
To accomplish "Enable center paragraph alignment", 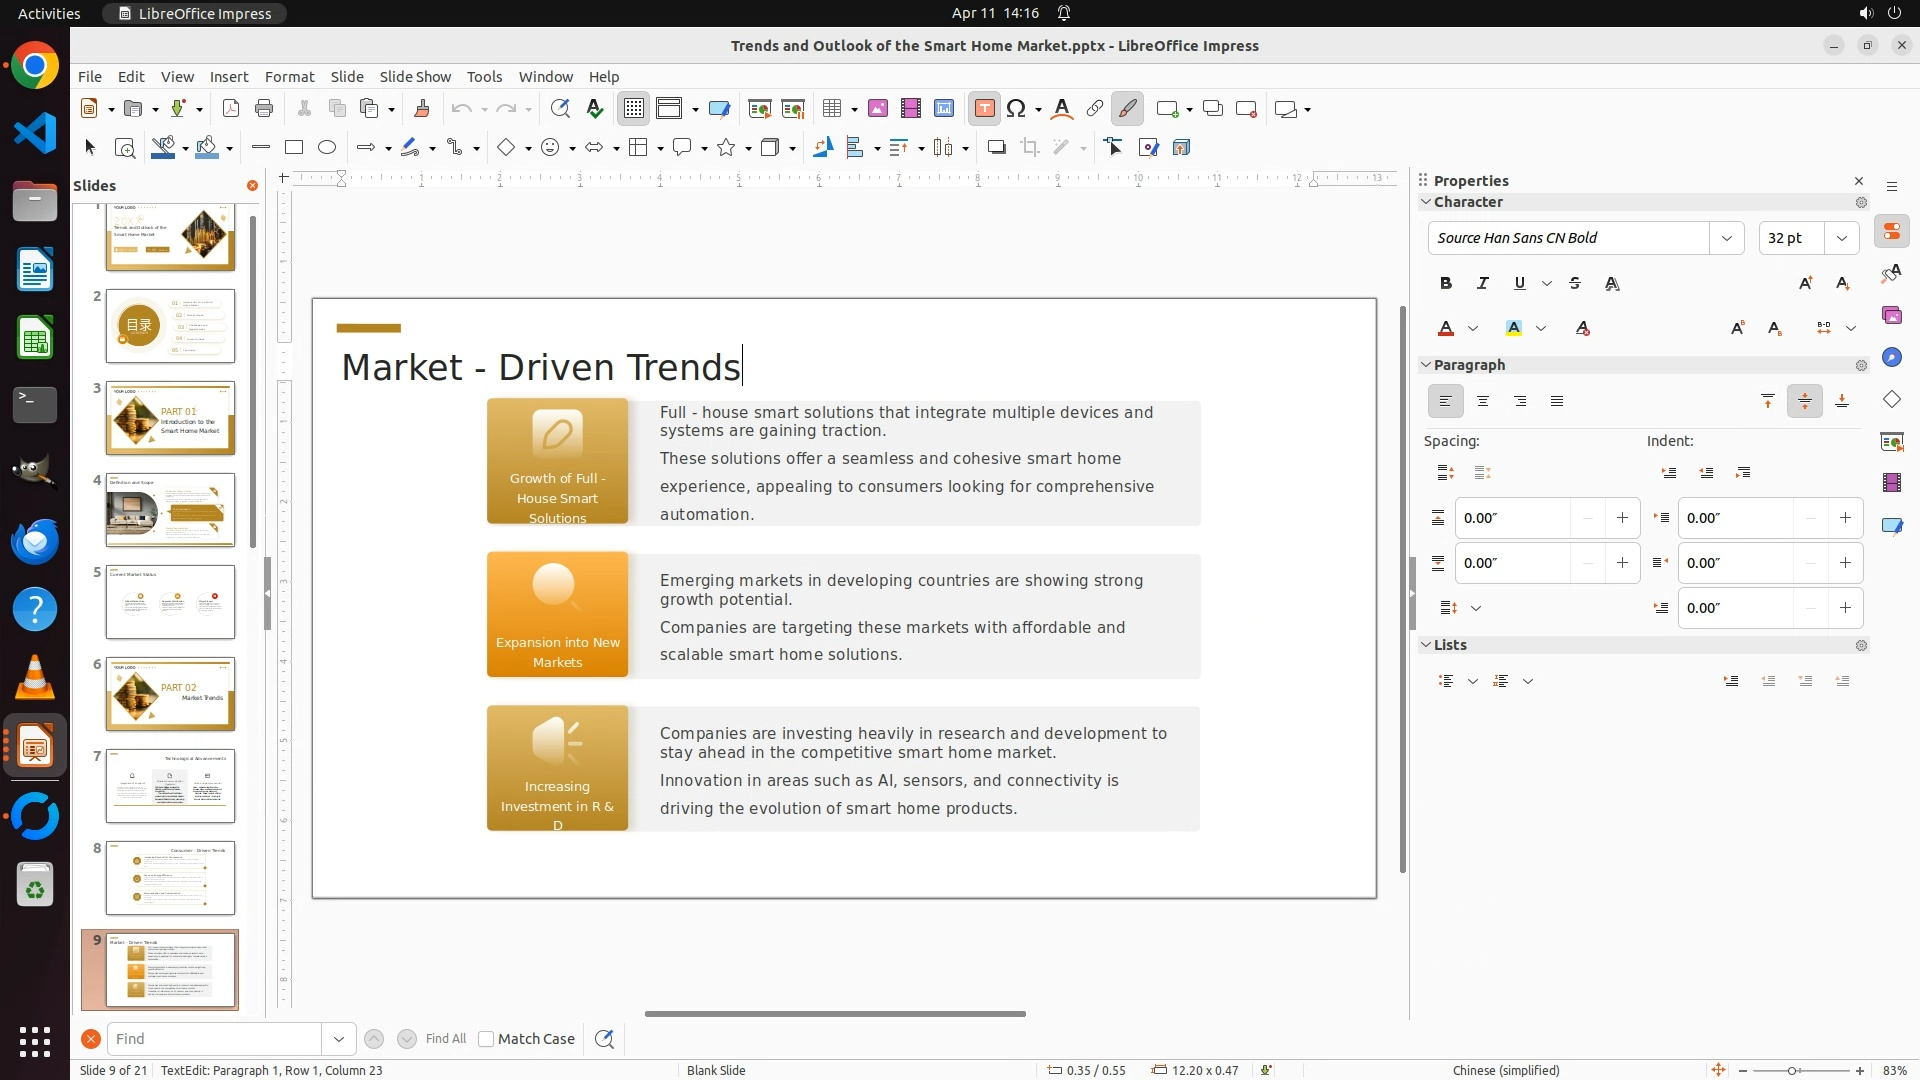I will (x=1483, y=402).
